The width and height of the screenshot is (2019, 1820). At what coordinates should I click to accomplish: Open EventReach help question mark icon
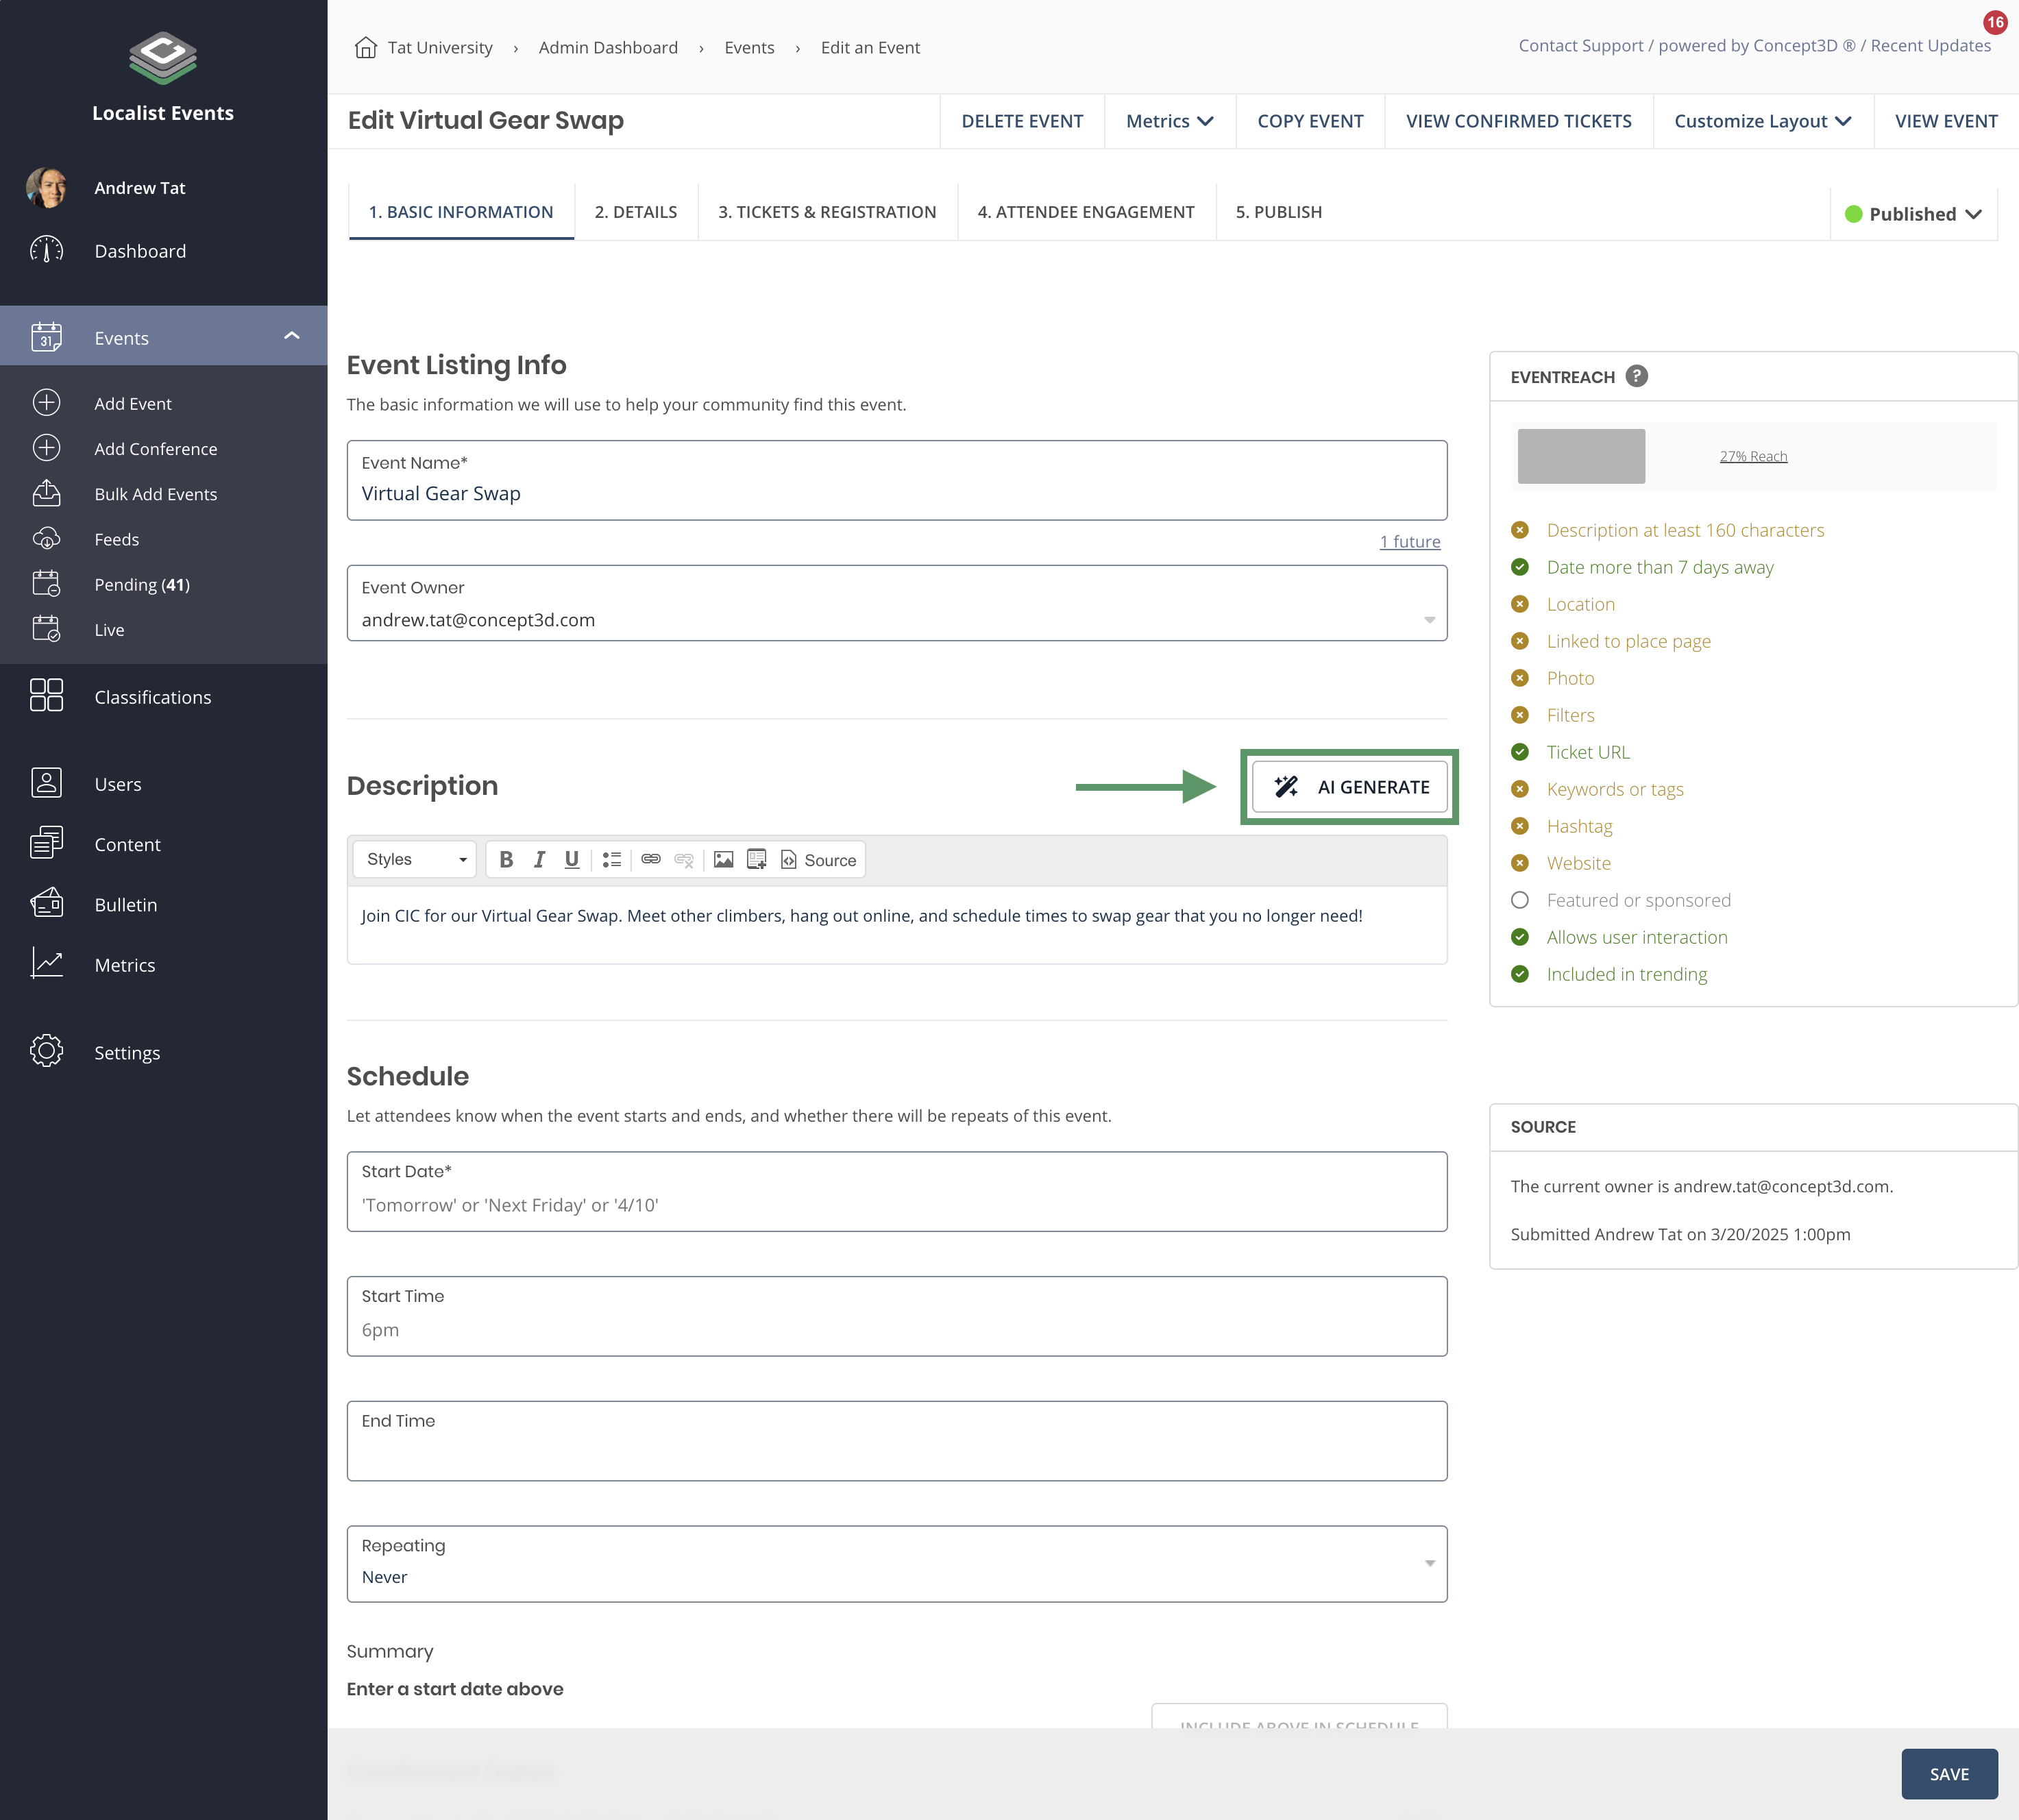1636,376
